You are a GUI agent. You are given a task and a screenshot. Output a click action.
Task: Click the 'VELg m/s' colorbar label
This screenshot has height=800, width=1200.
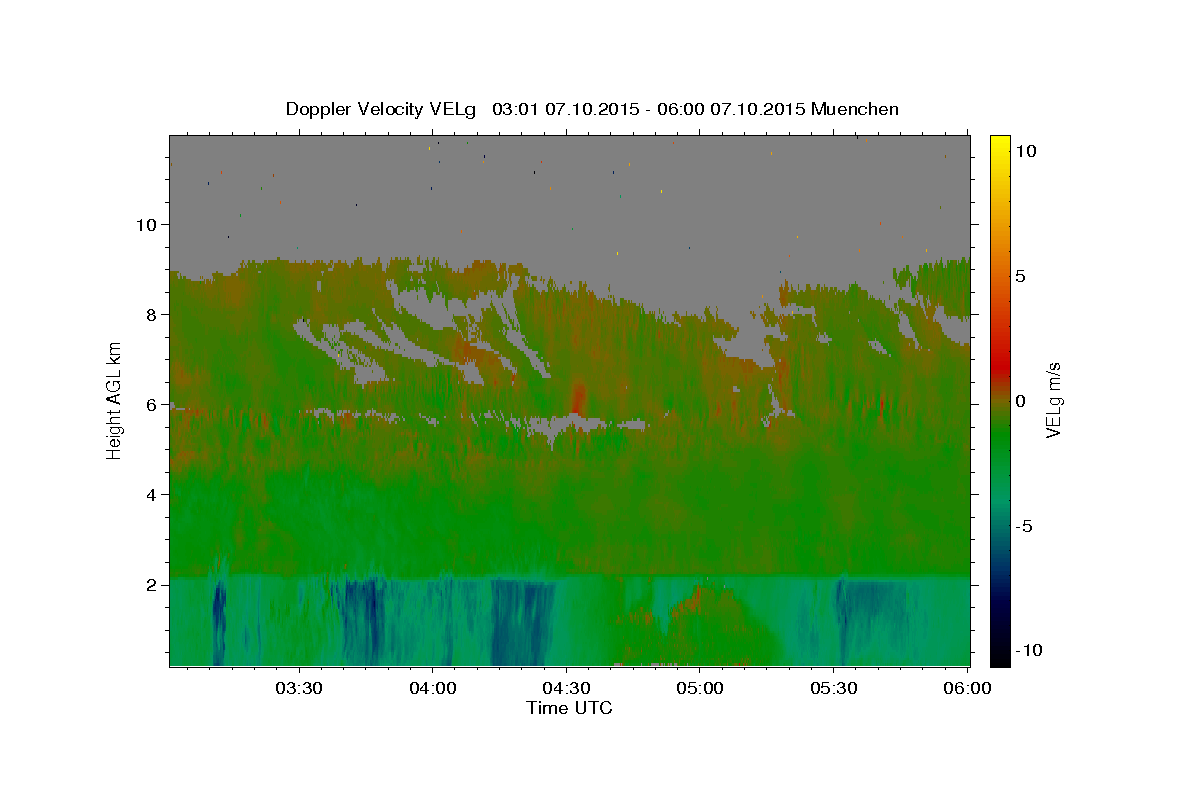[1053, 400]
